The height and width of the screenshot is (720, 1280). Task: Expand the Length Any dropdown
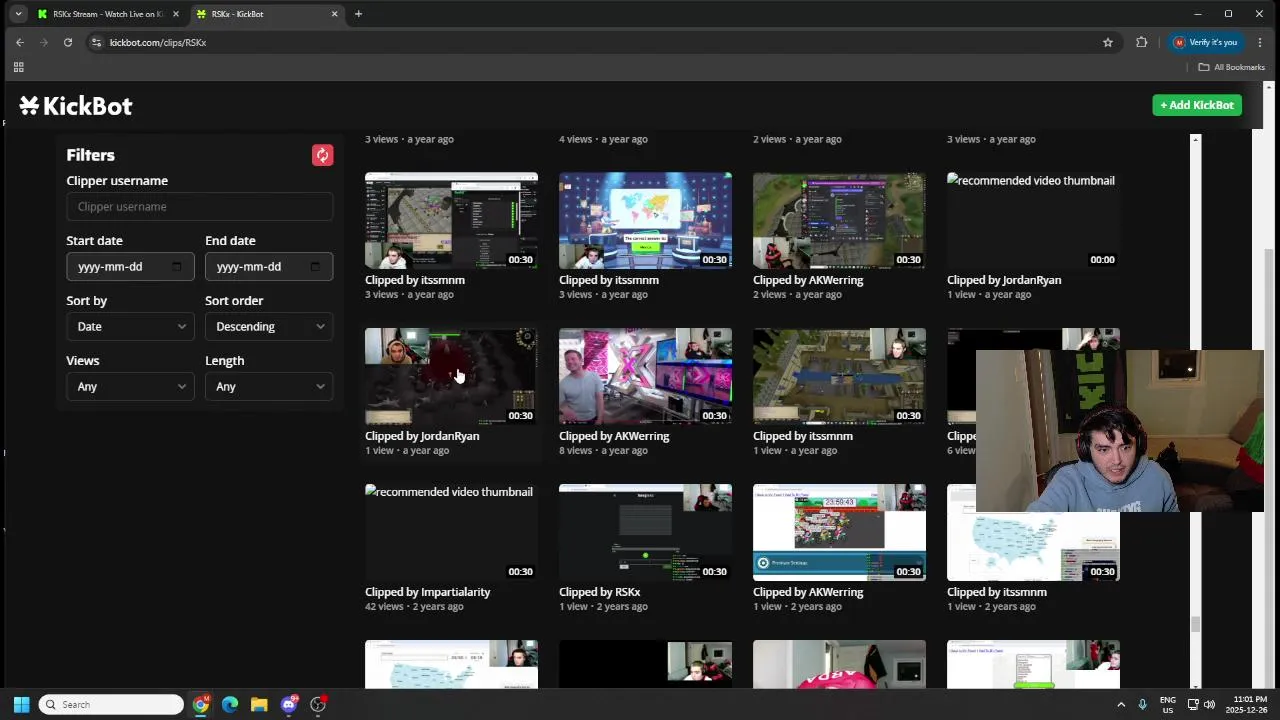tap(269, 387)
